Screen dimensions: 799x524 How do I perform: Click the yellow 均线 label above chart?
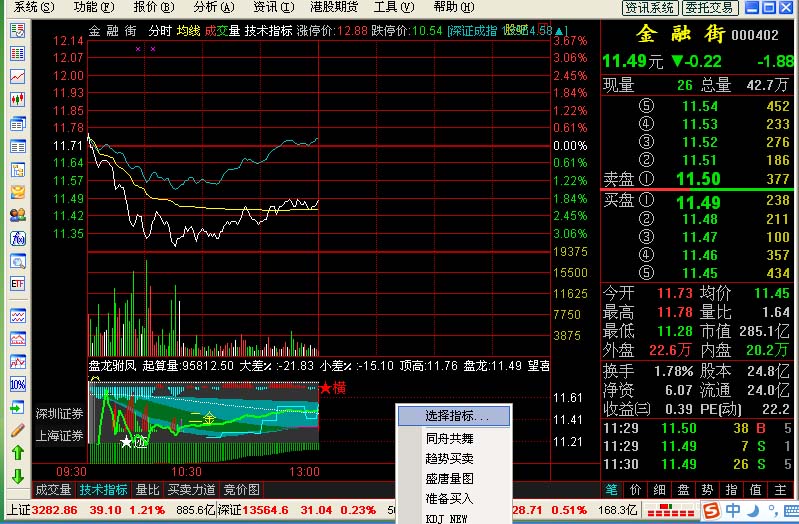(189, 31)
